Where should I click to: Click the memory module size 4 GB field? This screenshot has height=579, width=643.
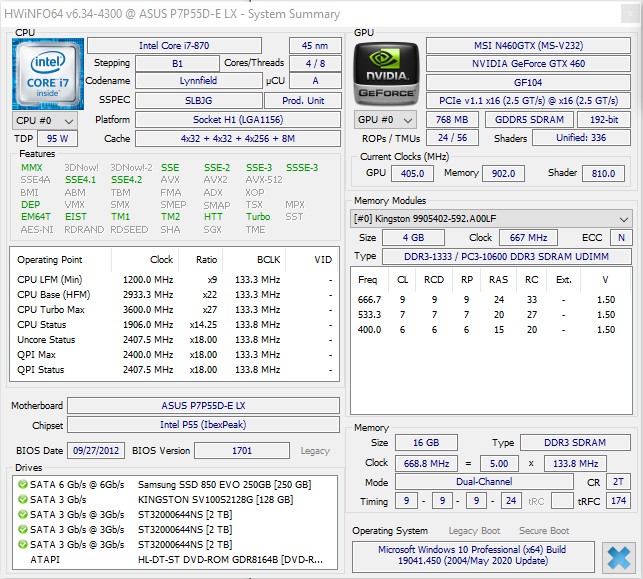point(413,237)
